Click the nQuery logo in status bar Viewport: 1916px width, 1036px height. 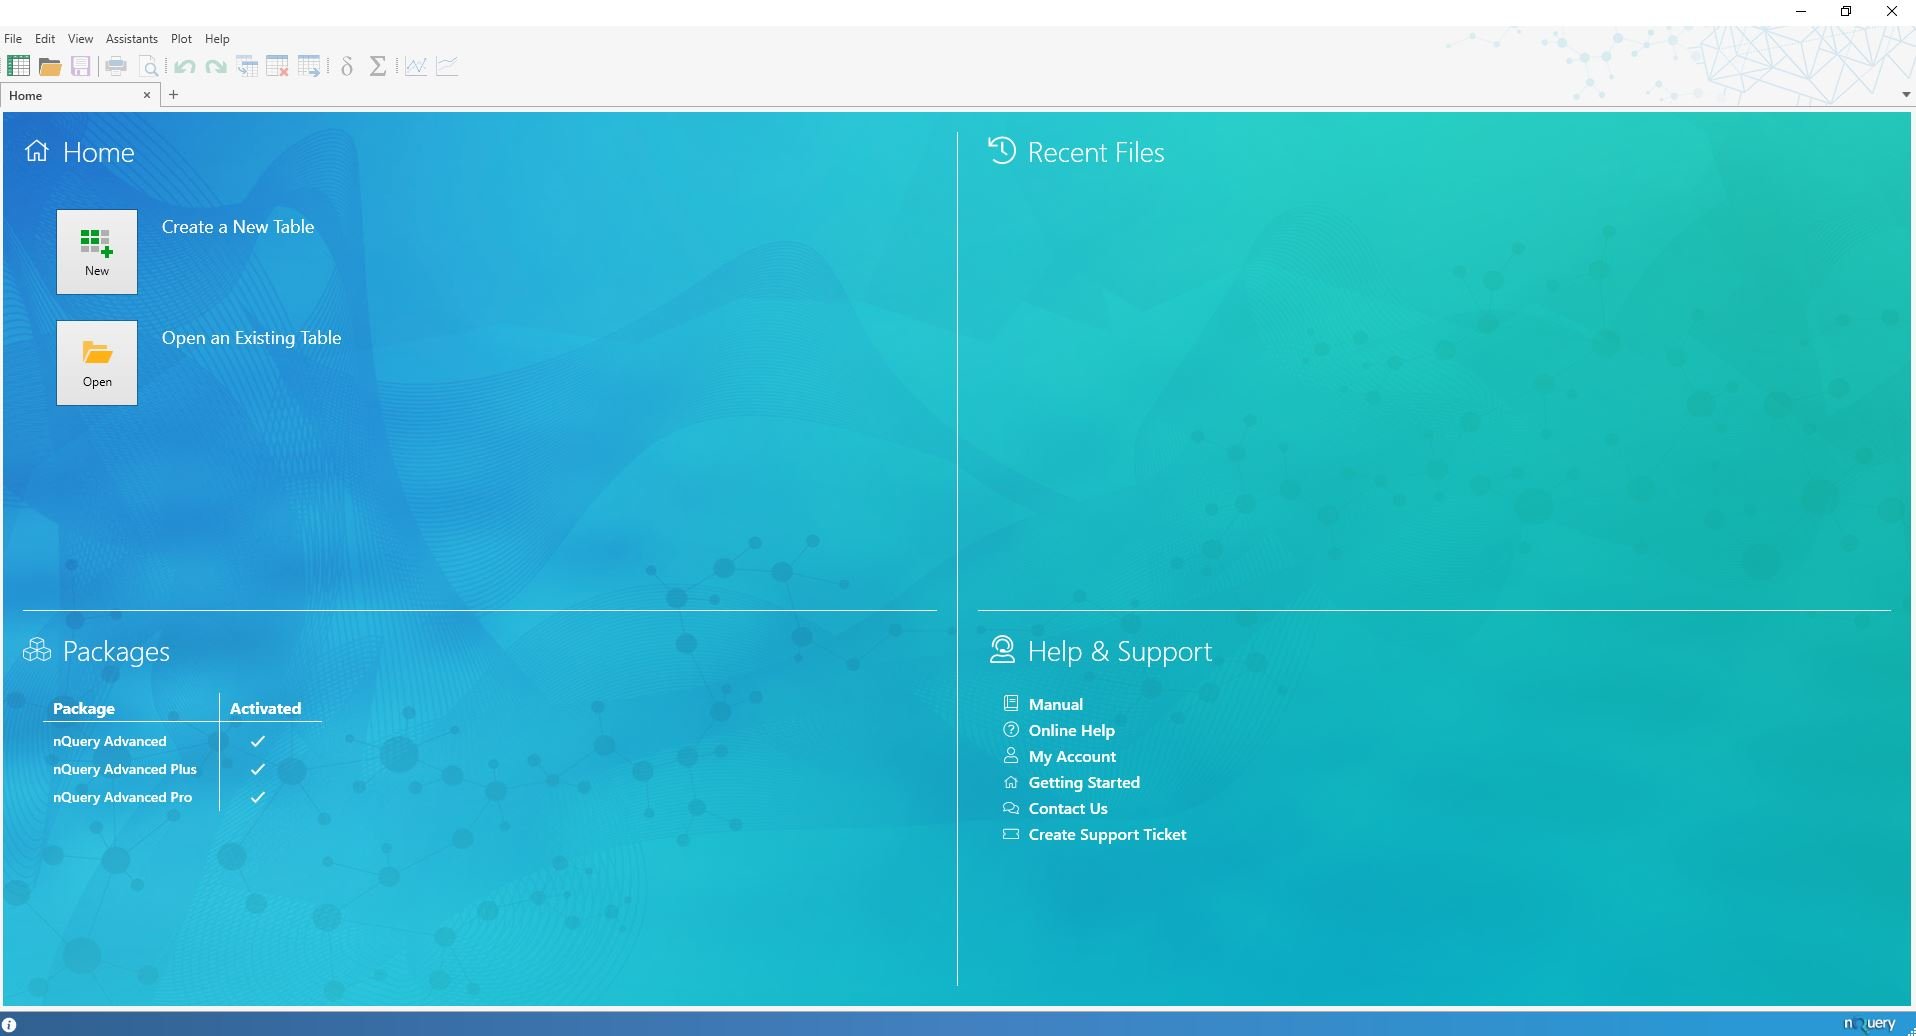tap(1870, 1023)
